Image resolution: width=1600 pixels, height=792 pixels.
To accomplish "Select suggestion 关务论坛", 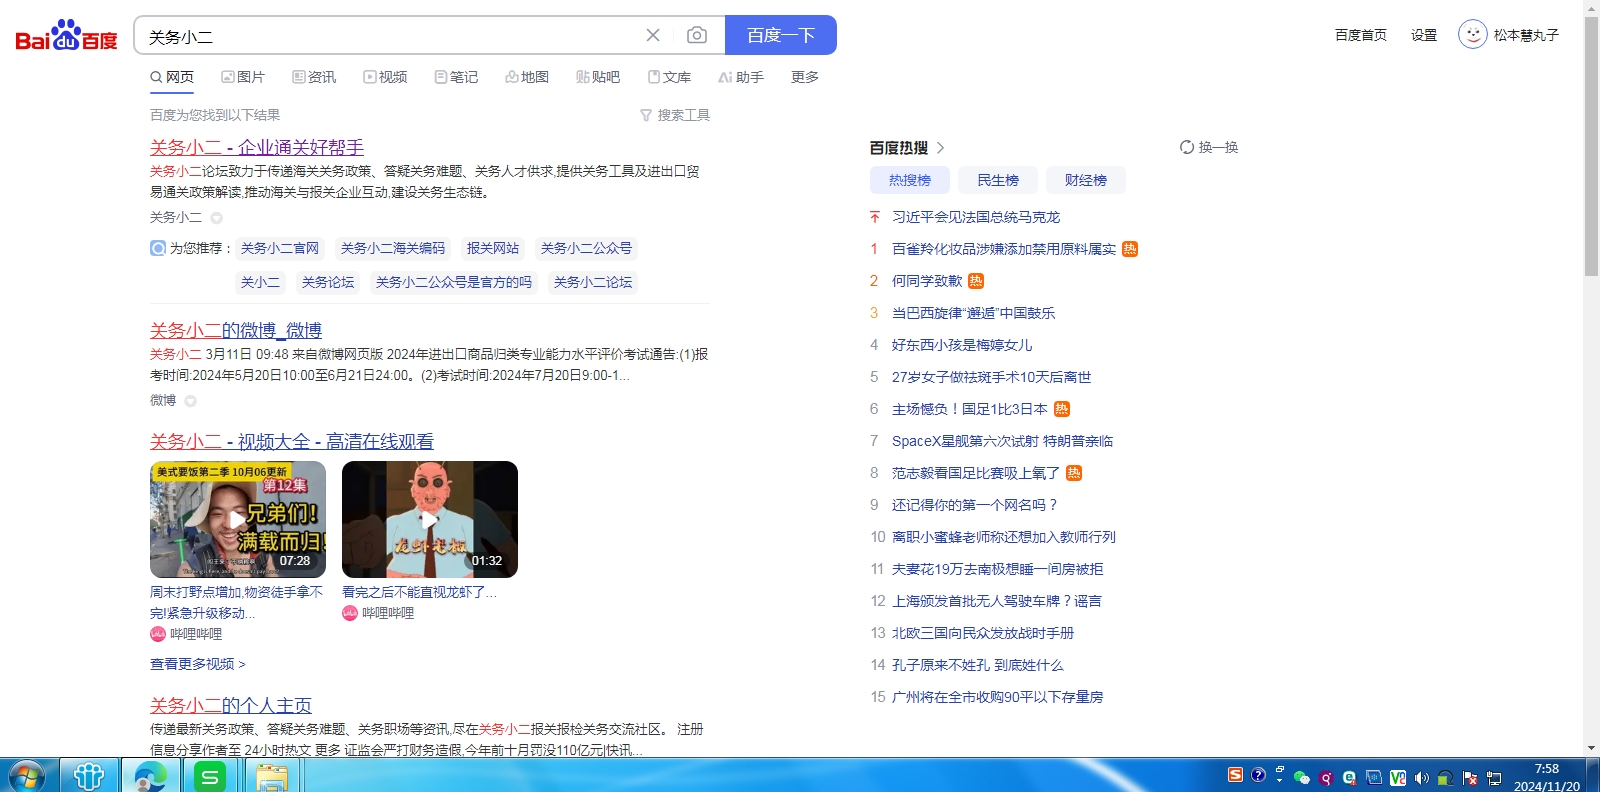I will coord(328,282).
